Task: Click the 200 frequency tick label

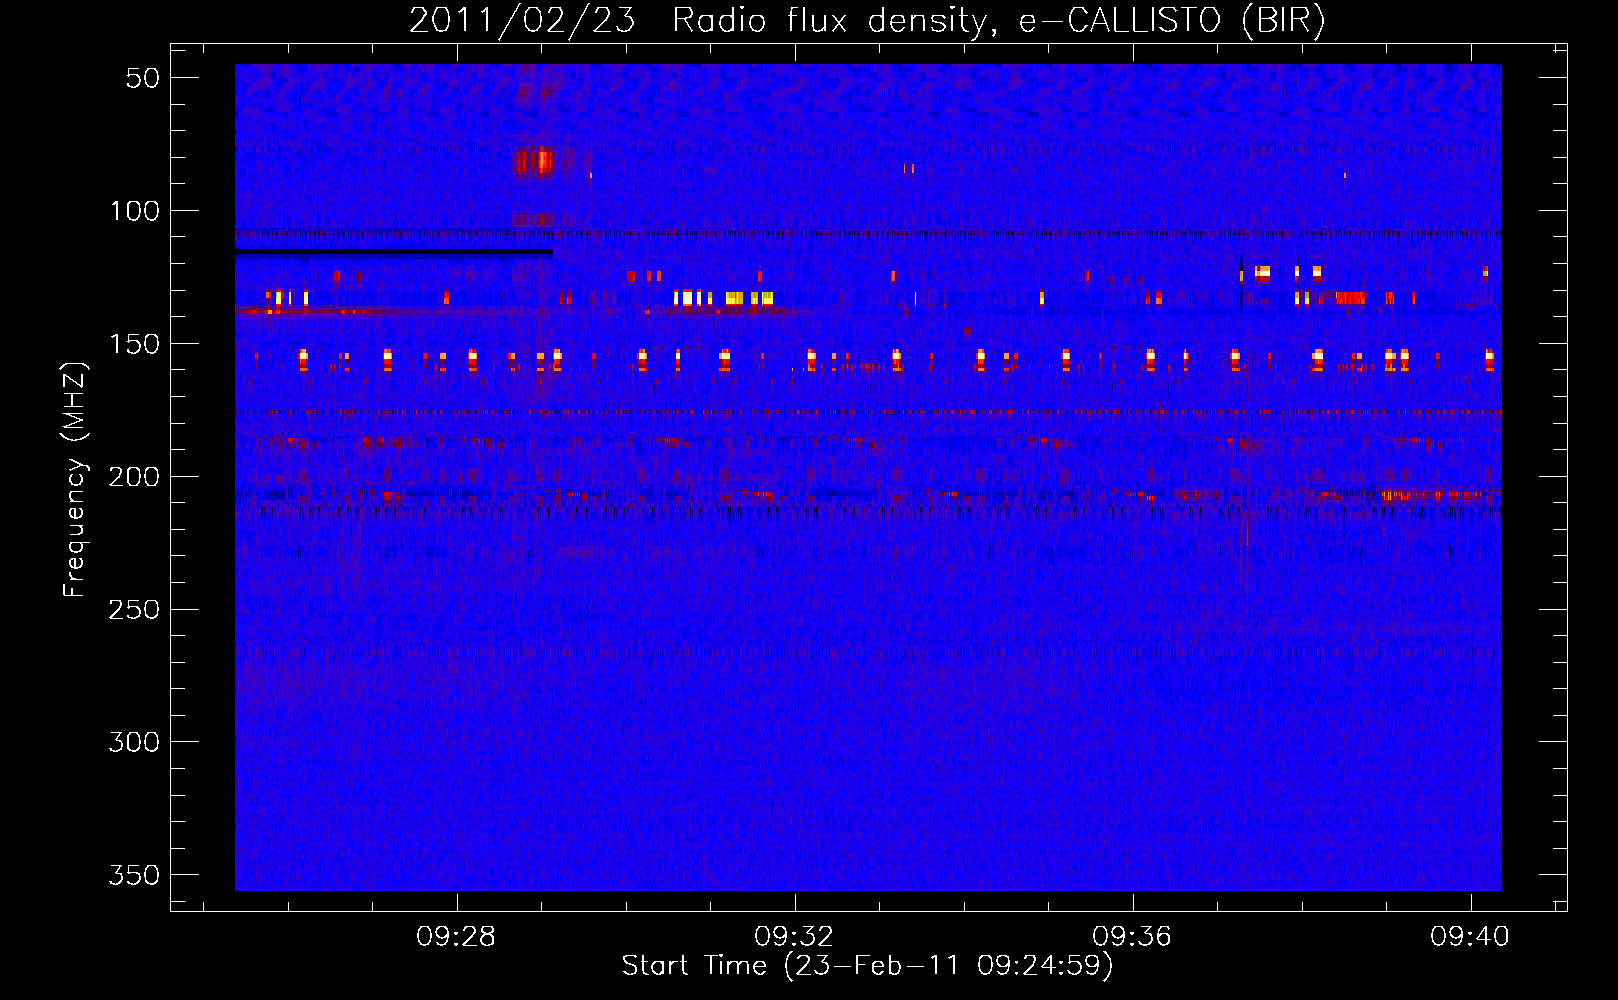Action: pyautogui.click(x=134, y=477)
